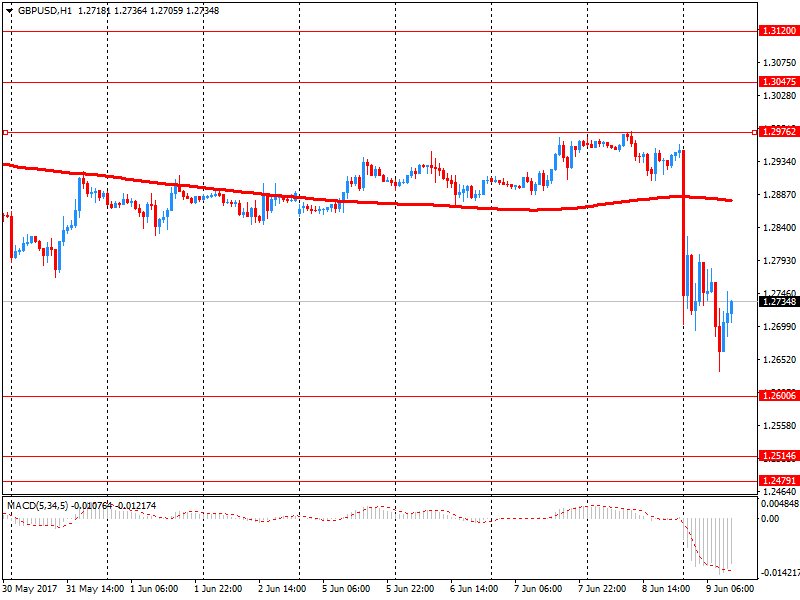
Task: Click the MACD scale value 0.00
Action: [770, 519]
